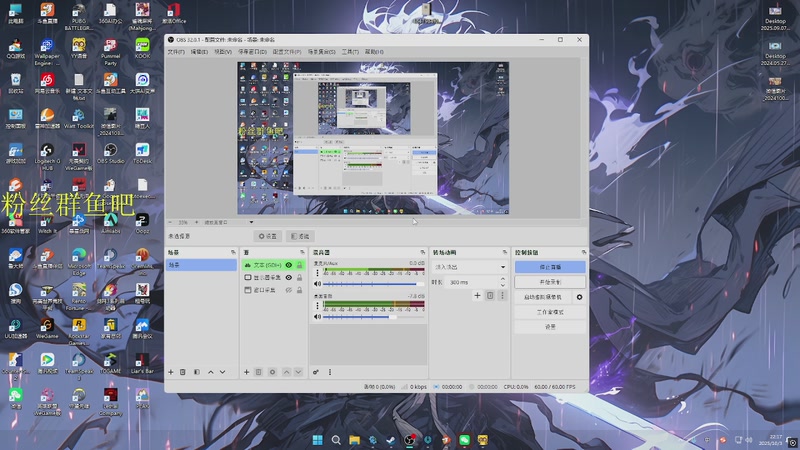
Task: Mute the 麦克风/Aux channel
Action: (x=317, y=284)
